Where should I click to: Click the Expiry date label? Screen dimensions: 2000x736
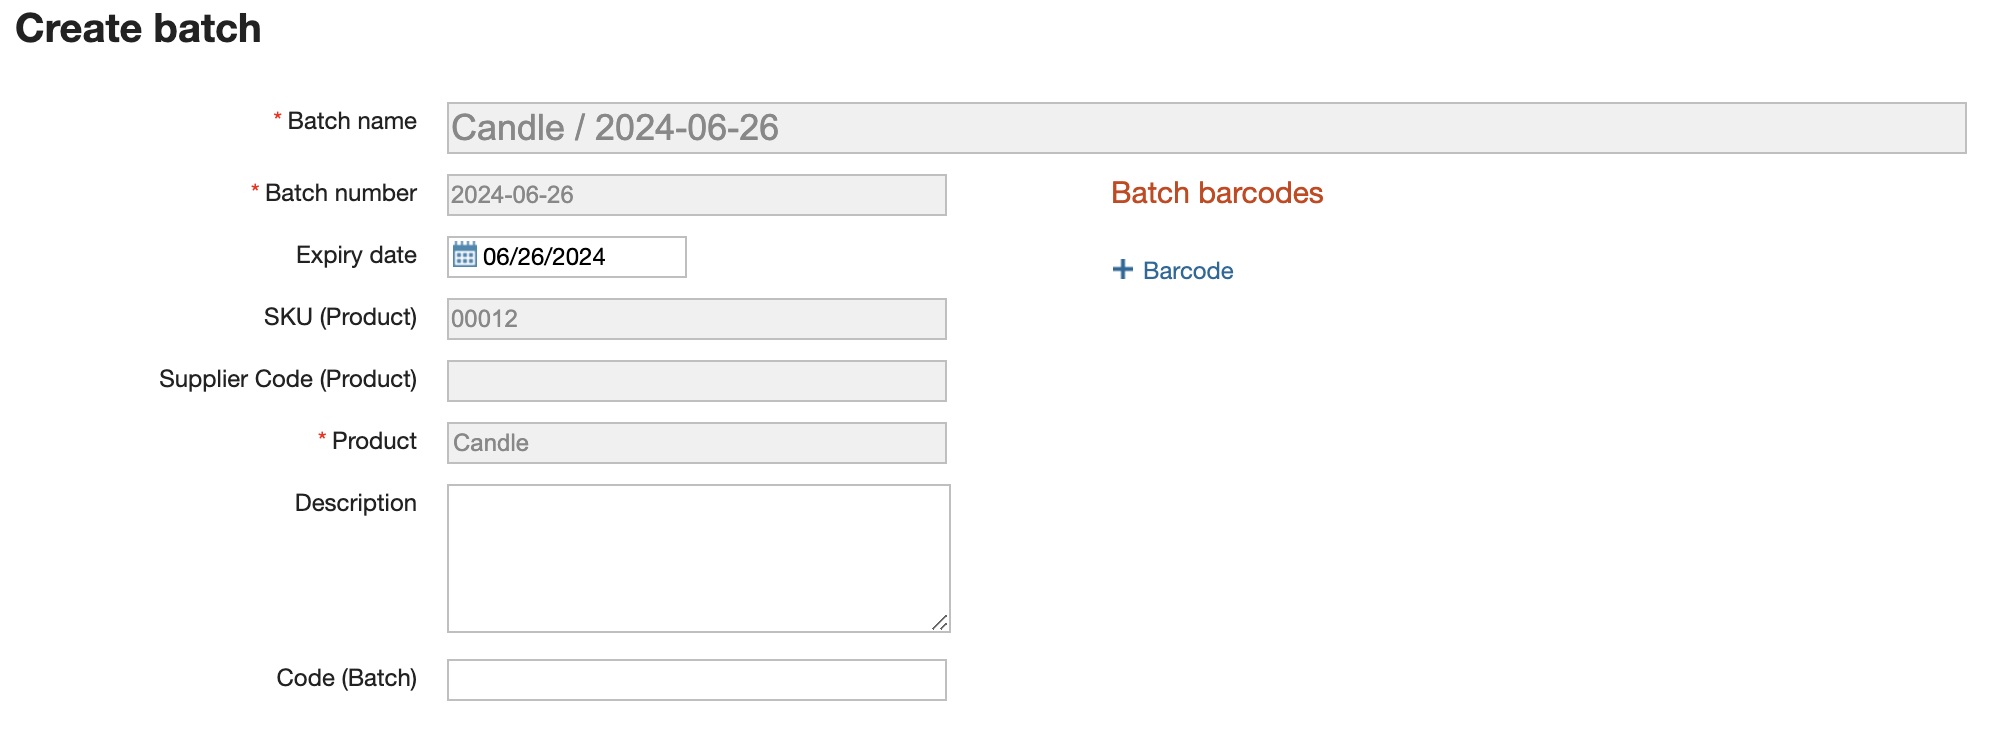tap(354, 255)
